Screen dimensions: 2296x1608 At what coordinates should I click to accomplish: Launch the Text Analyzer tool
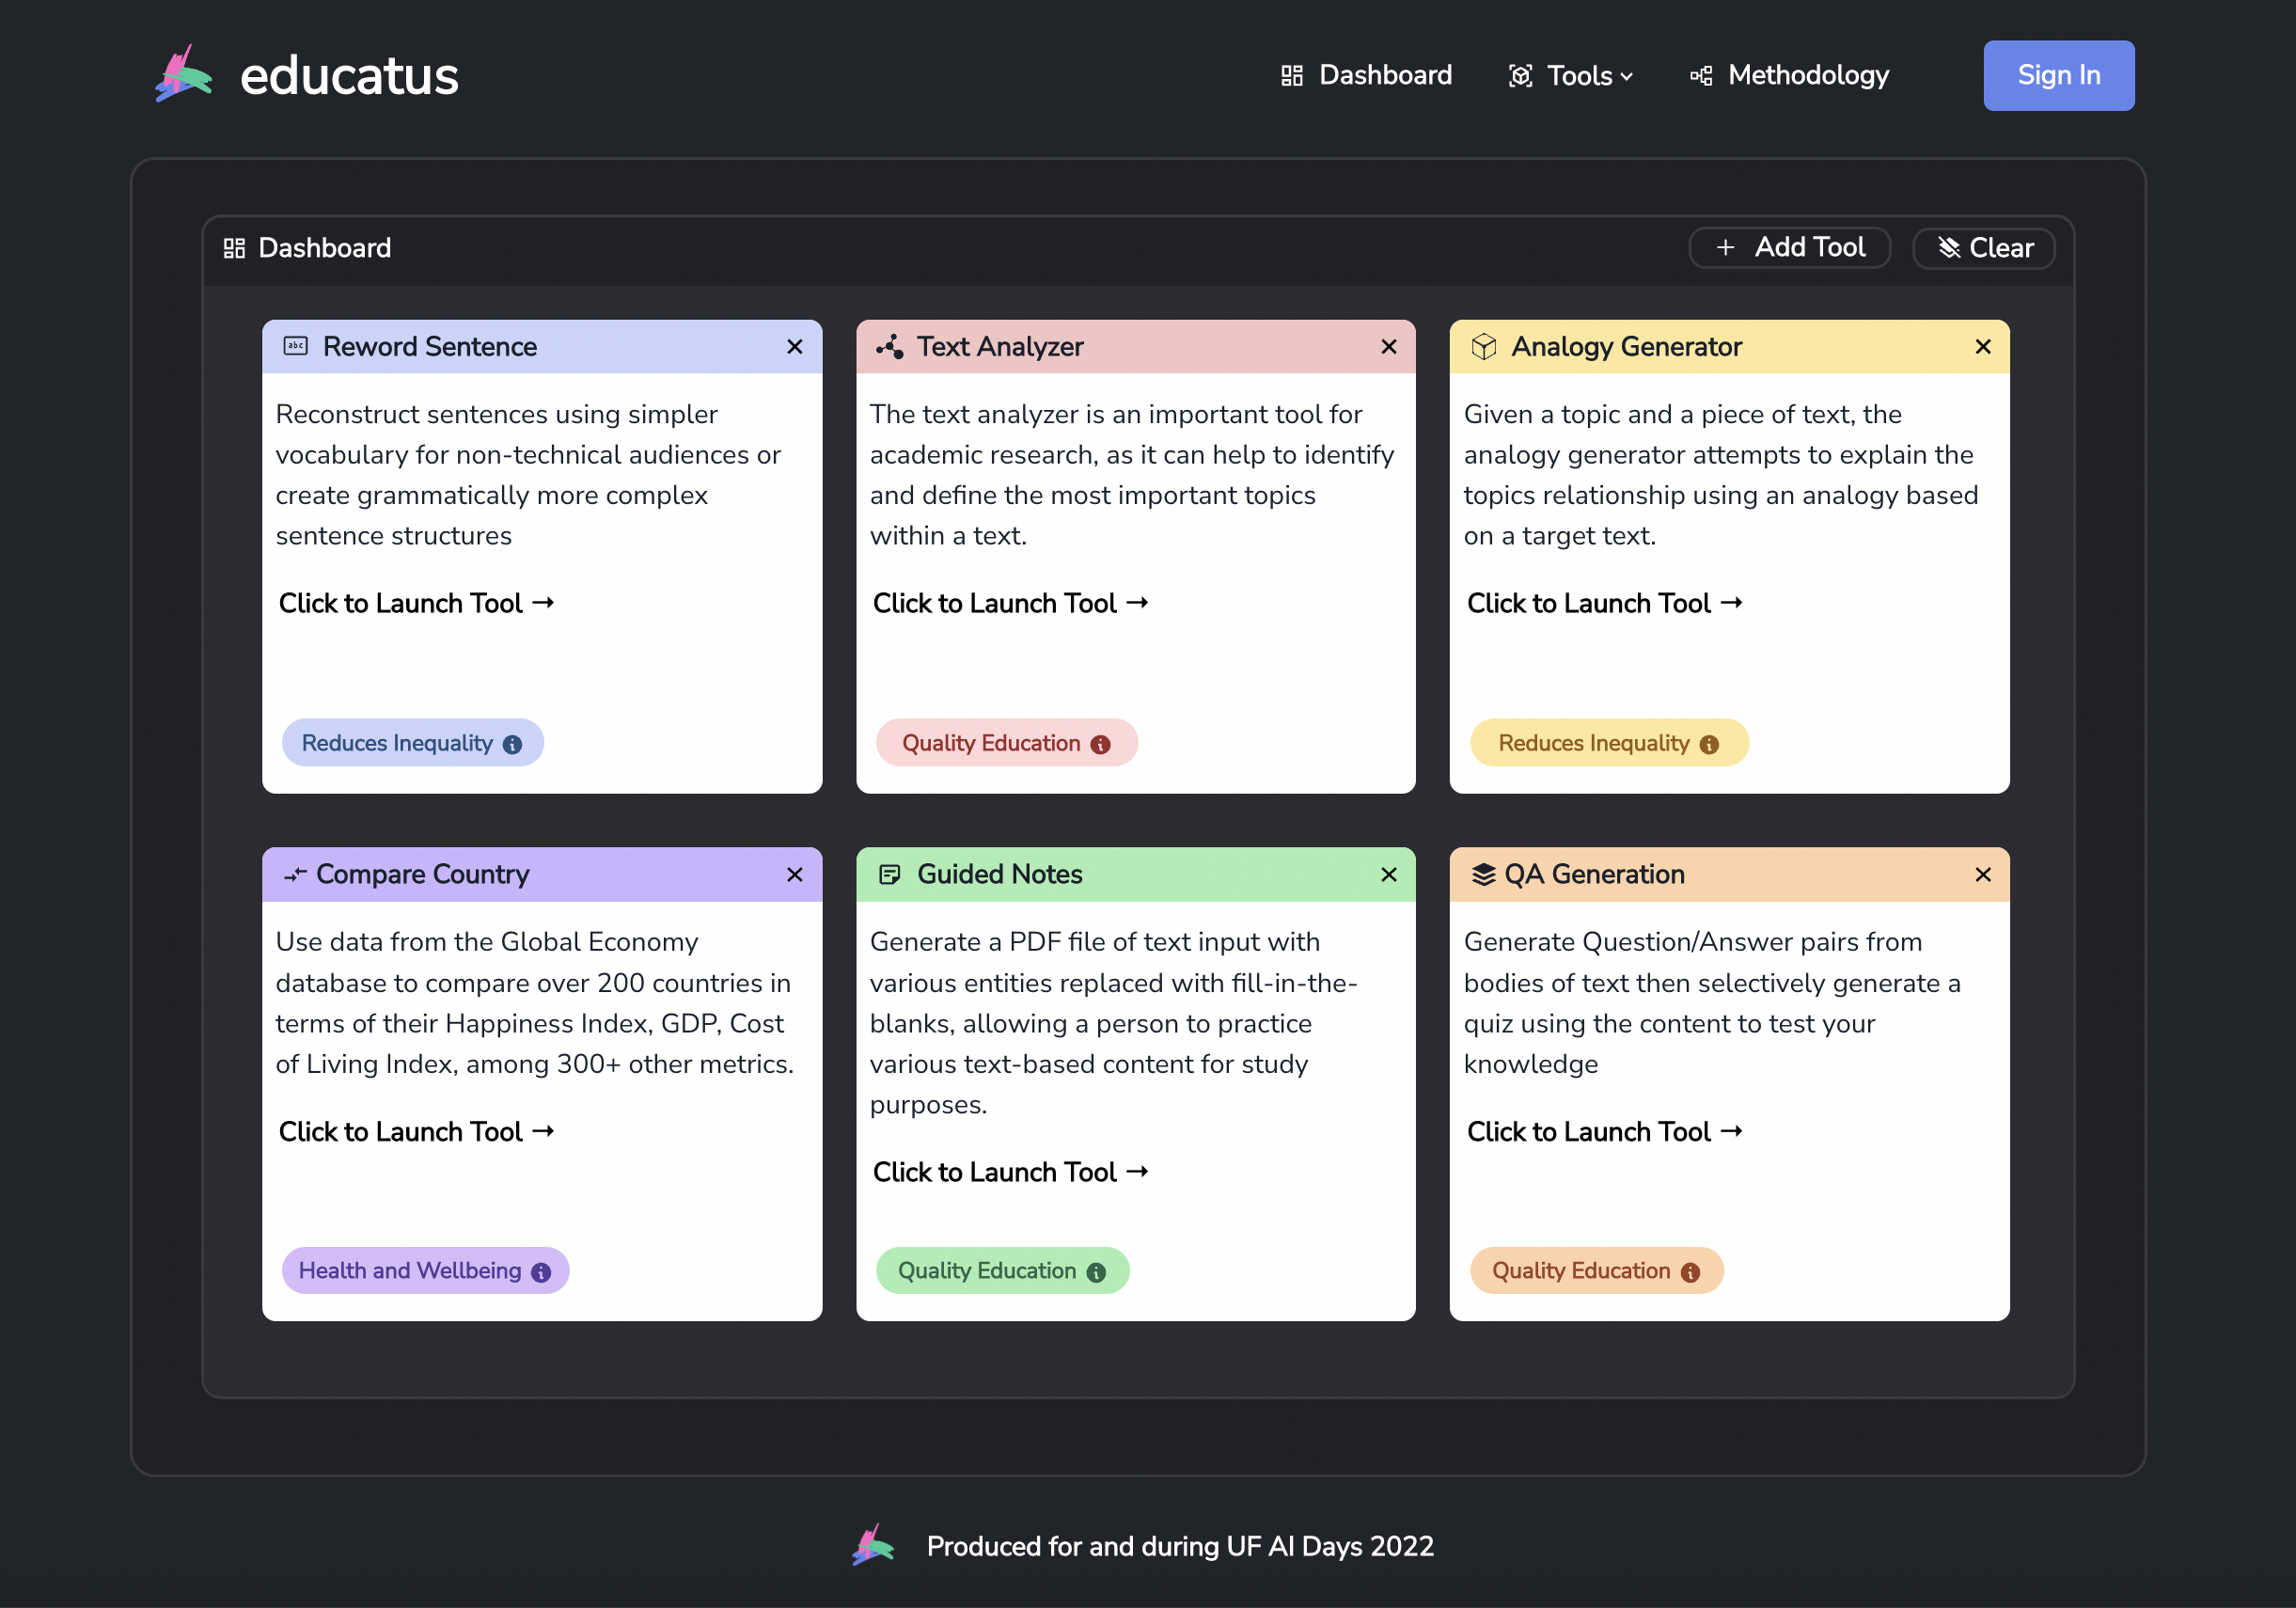pos(1010,603)
